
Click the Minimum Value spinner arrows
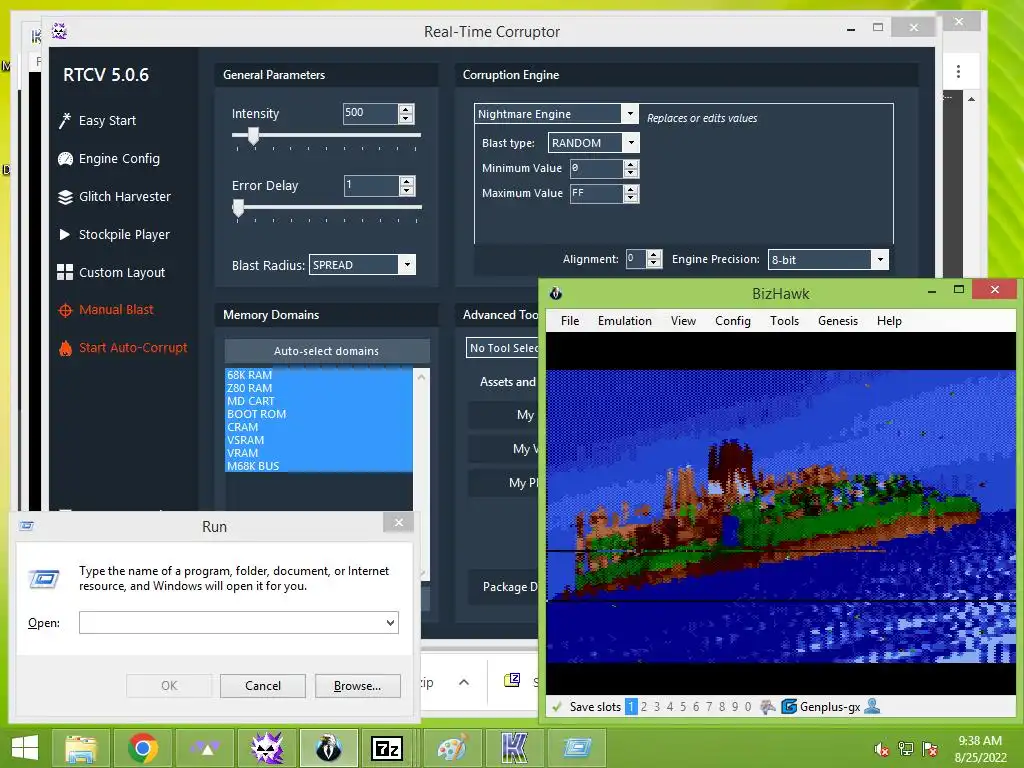[x=631, y=168]
